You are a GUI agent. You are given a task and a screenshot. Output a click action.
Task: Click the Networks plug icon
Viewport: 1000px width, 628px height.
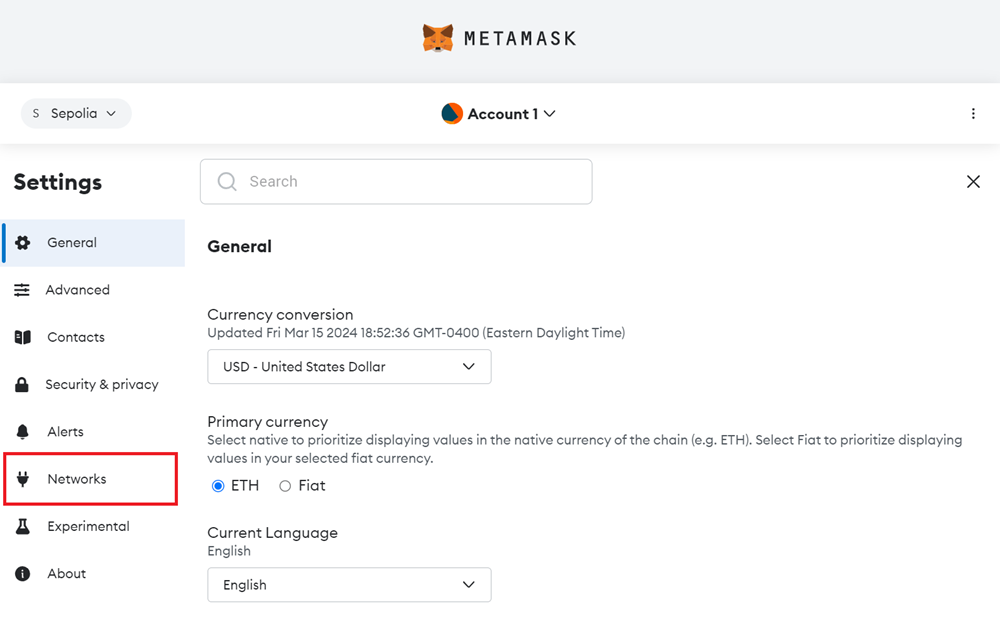[23, 478]
